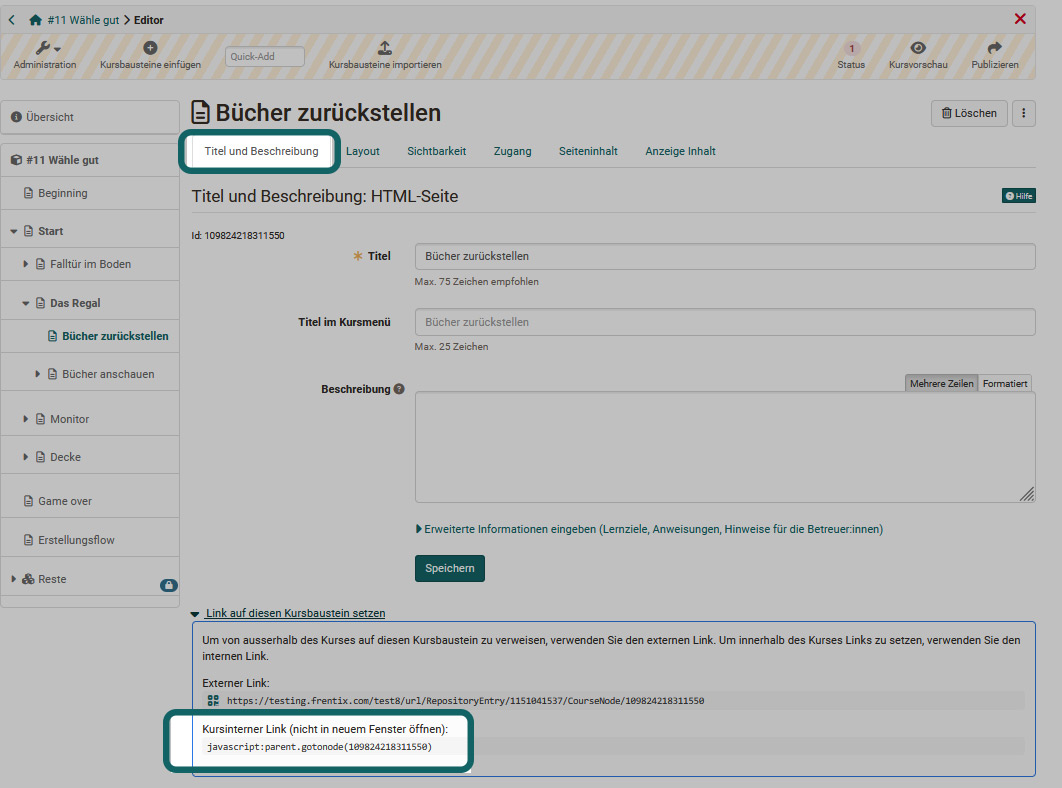The image size is (1062, 788).
Task: Click the Publizieren publish icon
Action: [994, 49]
